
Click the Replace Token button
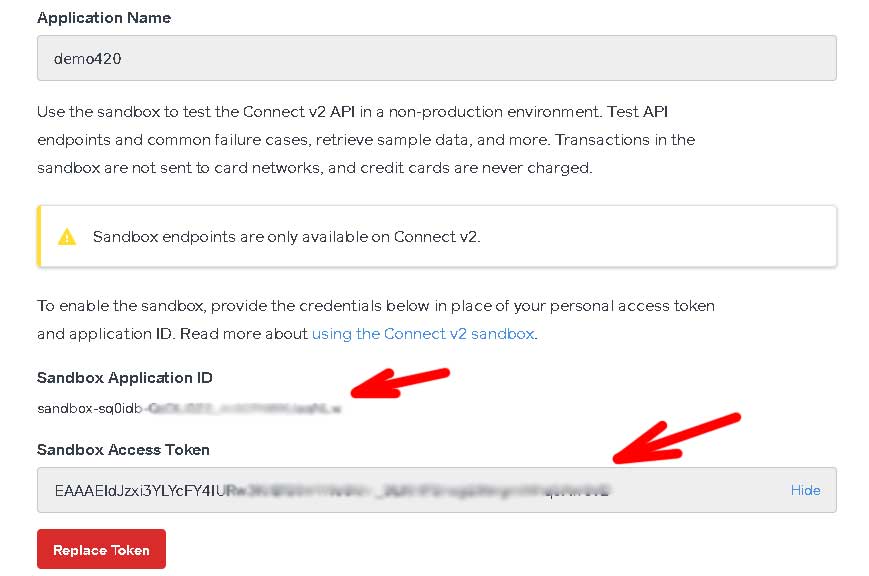coord(101,549)
